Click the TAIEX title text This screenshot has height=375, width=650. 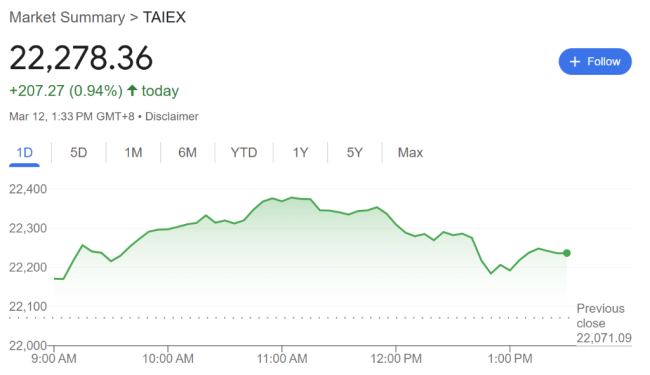(164, 17)
